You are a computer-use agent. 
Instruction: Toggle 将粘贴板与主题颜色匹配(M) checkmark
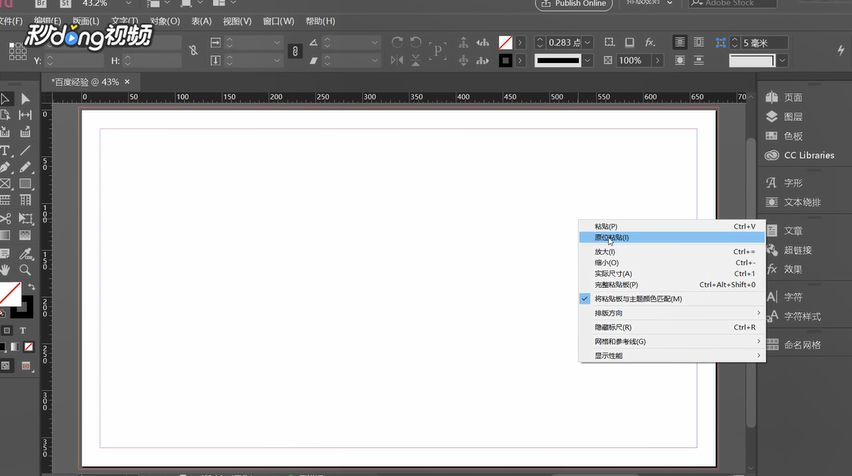(585, 299)
